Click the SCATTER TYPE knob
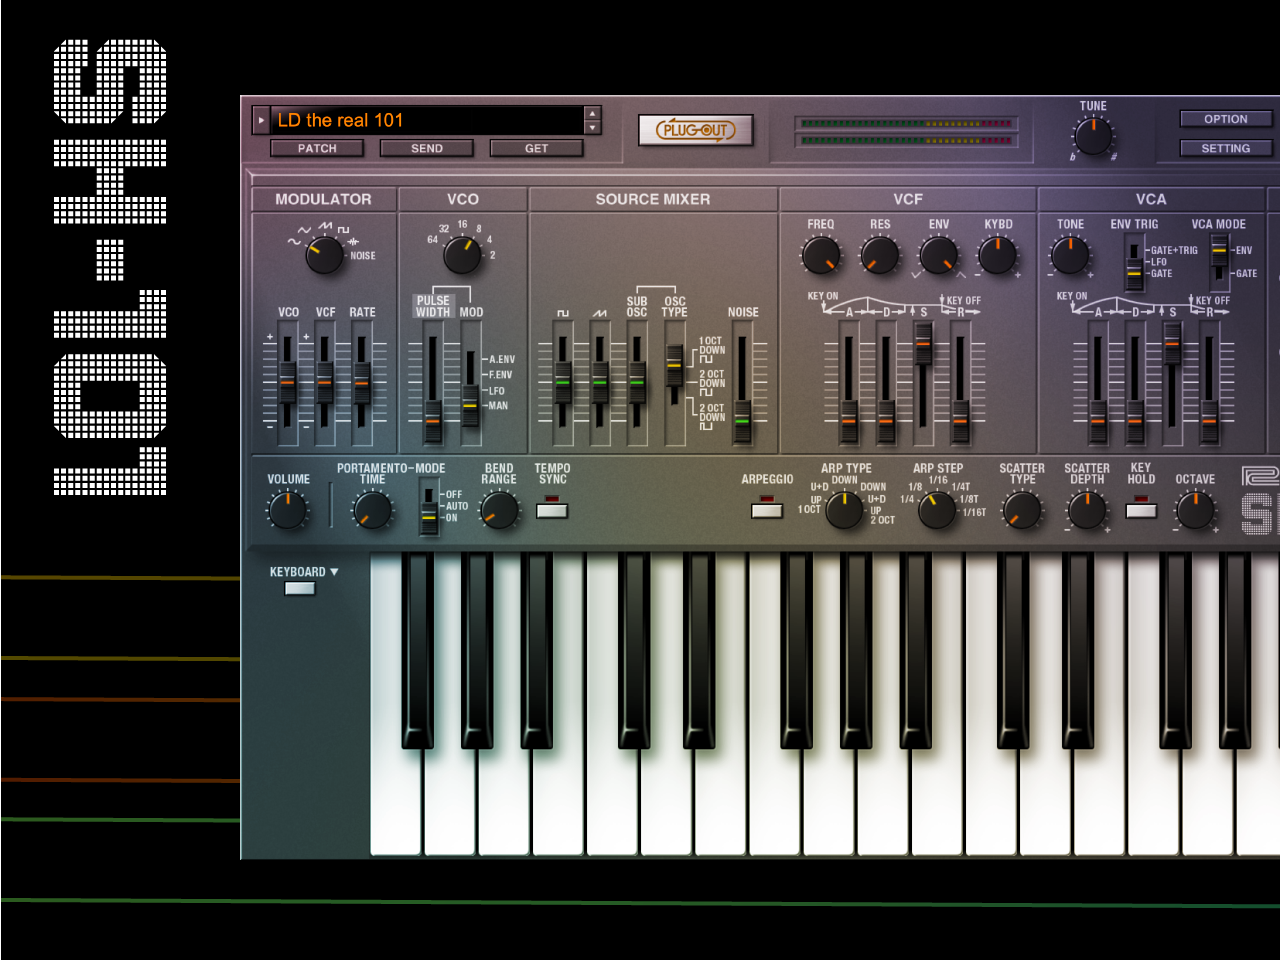Screen dimensions: 1281x960 click(x=1021, y=511)
